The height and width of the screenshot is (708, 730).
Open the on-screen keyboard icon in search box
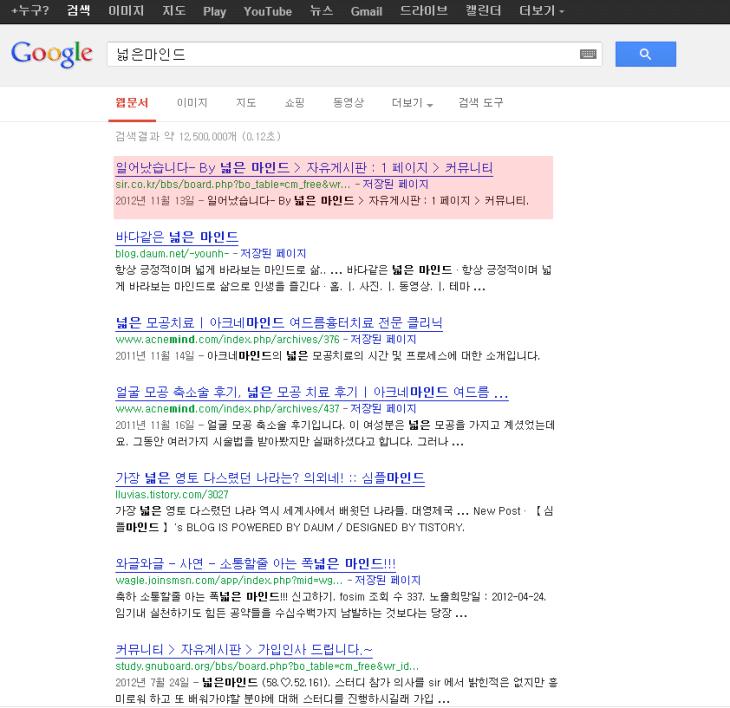click(x=588, y=54)
